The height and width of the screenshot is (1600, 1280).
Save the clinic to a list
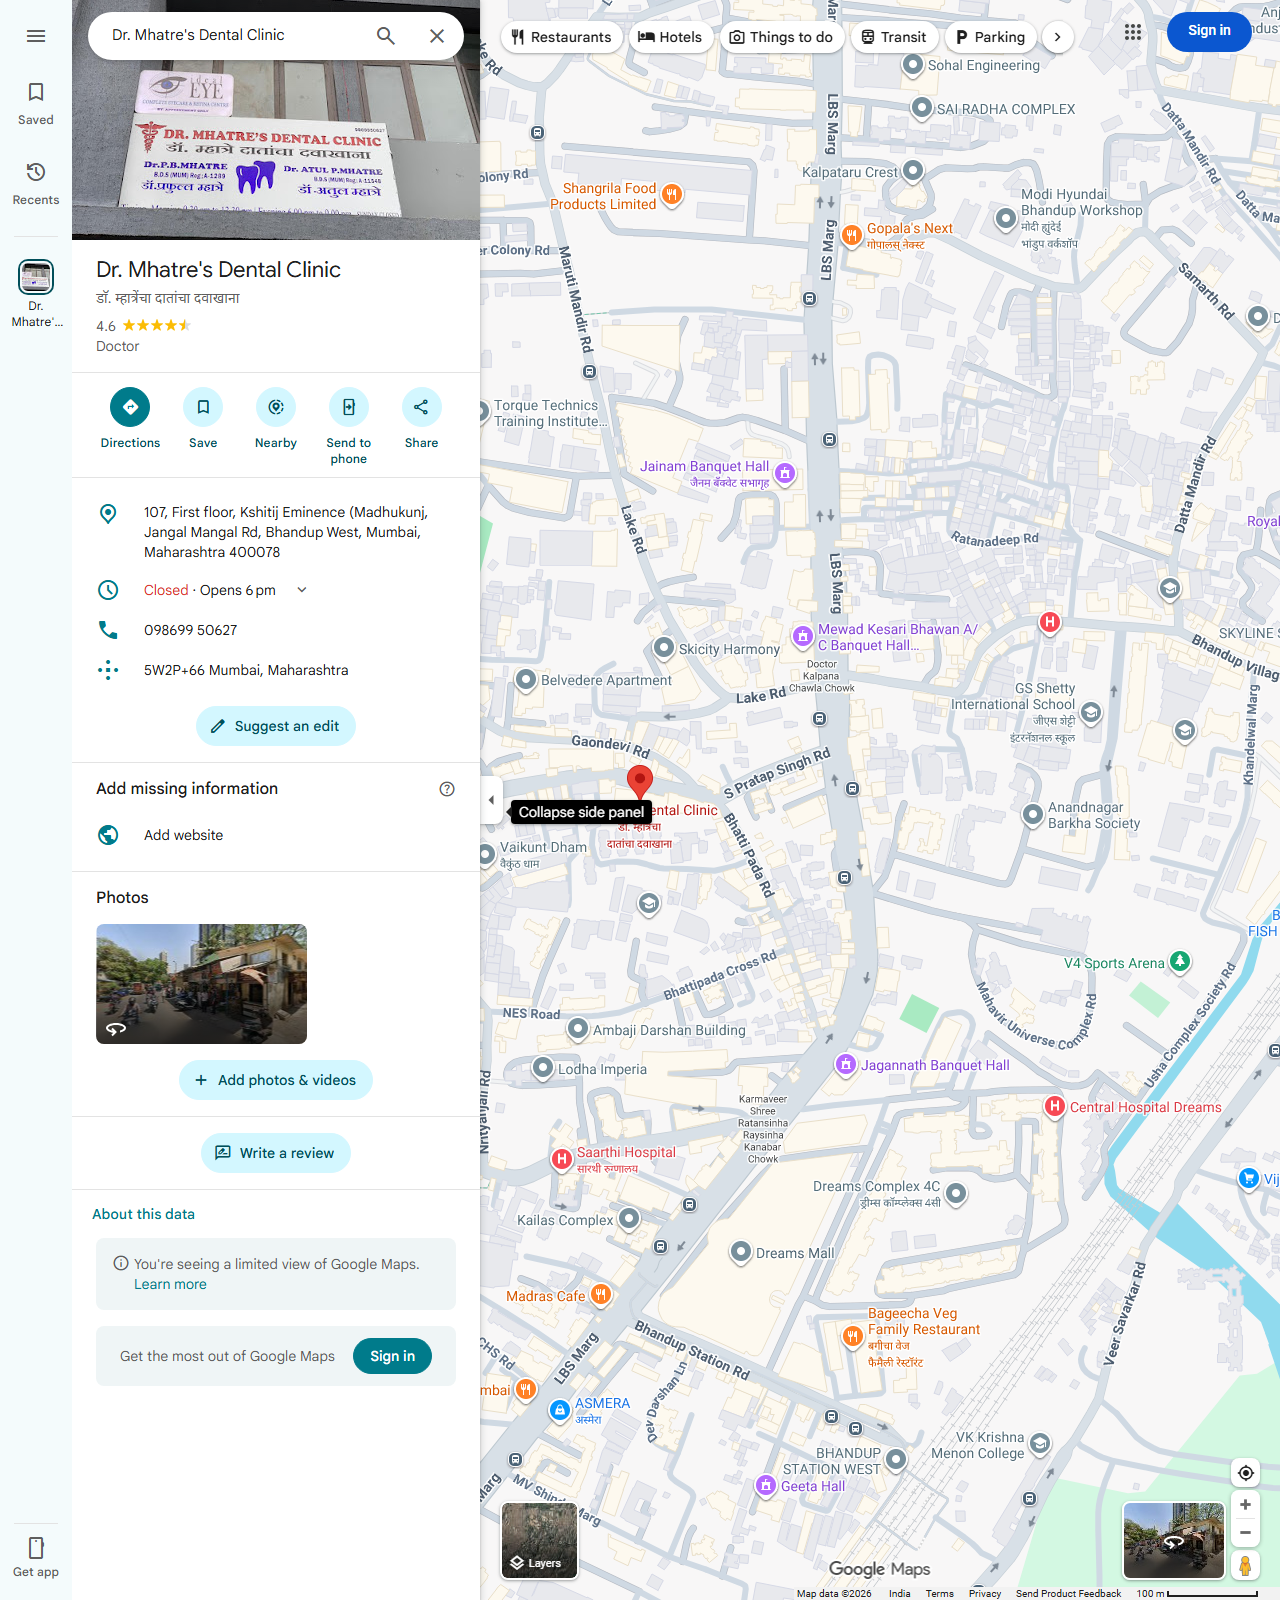203,418
